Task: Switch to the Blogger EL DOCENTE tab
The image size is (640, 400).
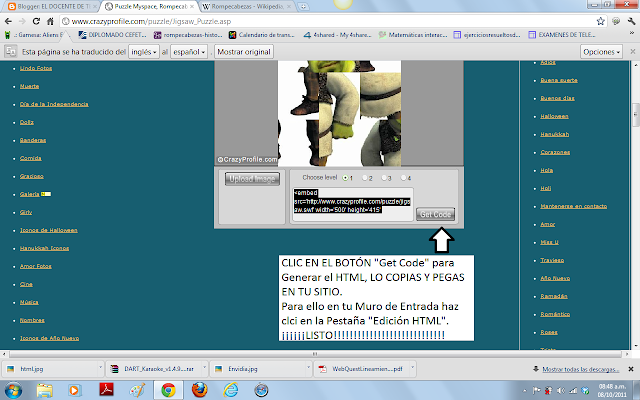Action: click(x=52, y=7)
